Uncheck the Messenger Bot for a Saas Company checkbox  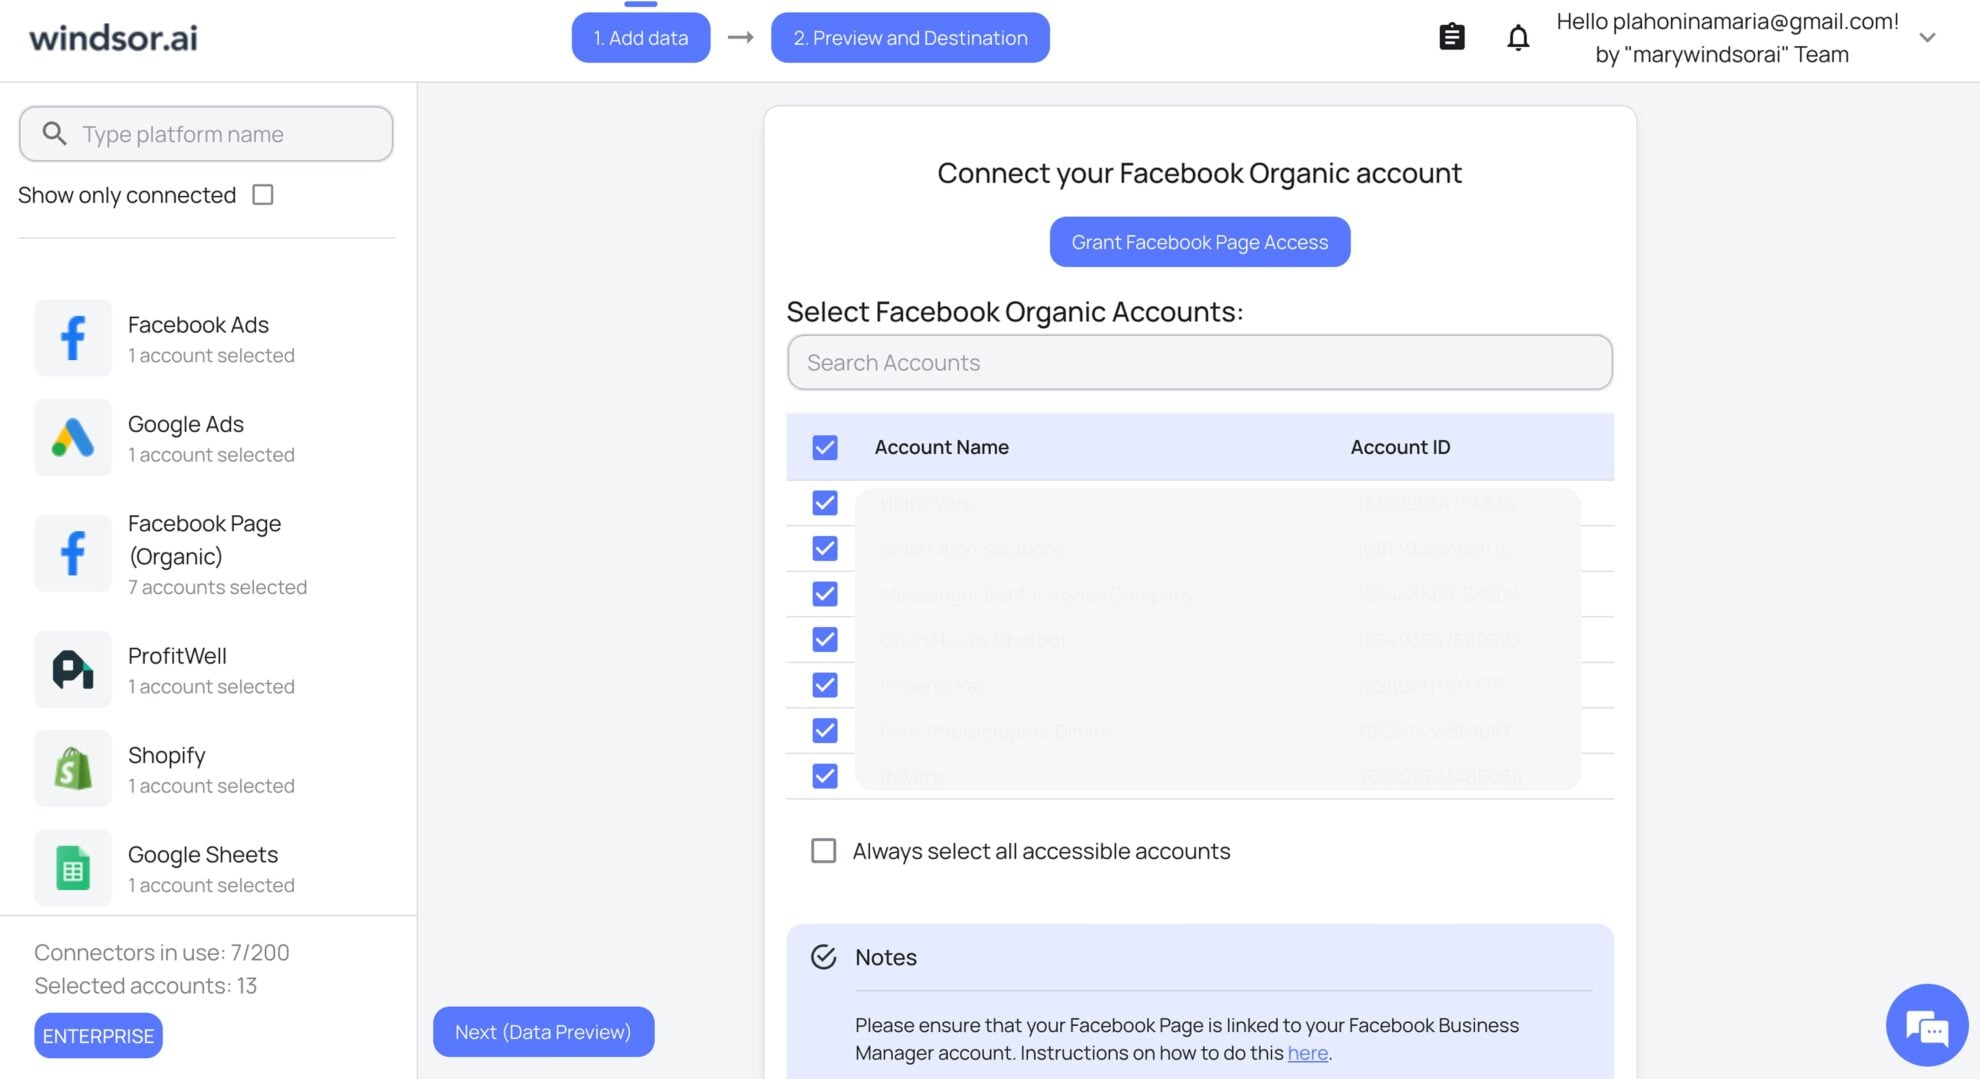pyautogui.click(x=825, y=594)
